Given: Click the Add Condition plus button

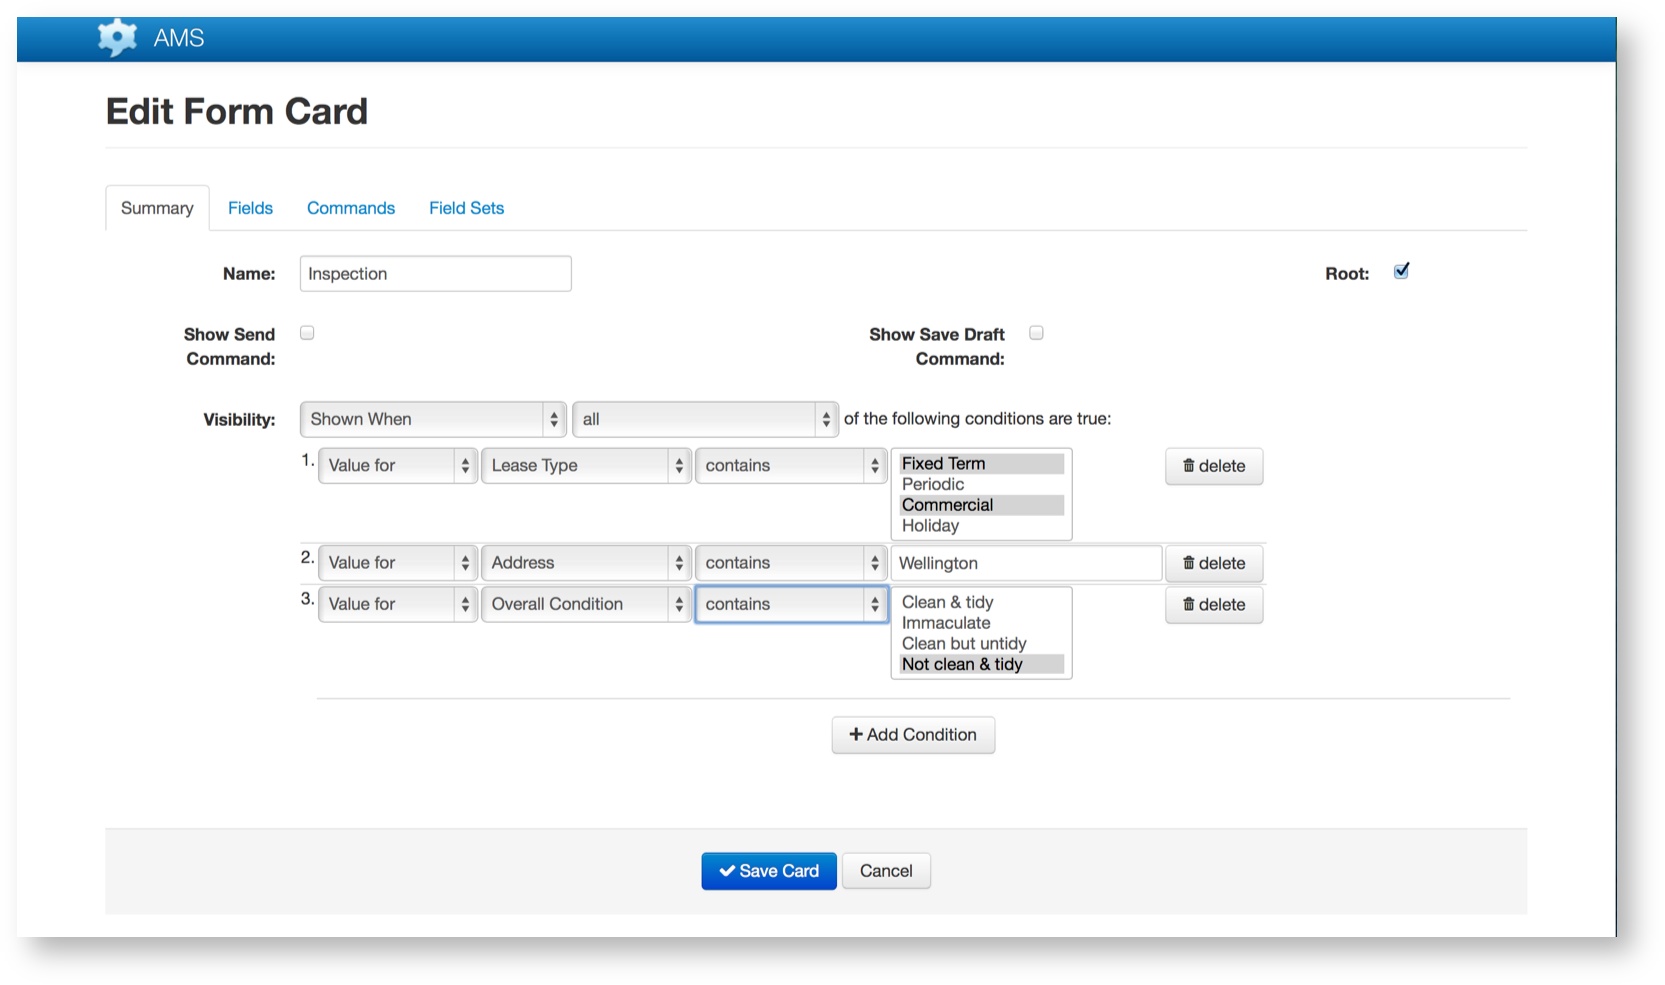Looking at the screenshot, I should (912, 735).
